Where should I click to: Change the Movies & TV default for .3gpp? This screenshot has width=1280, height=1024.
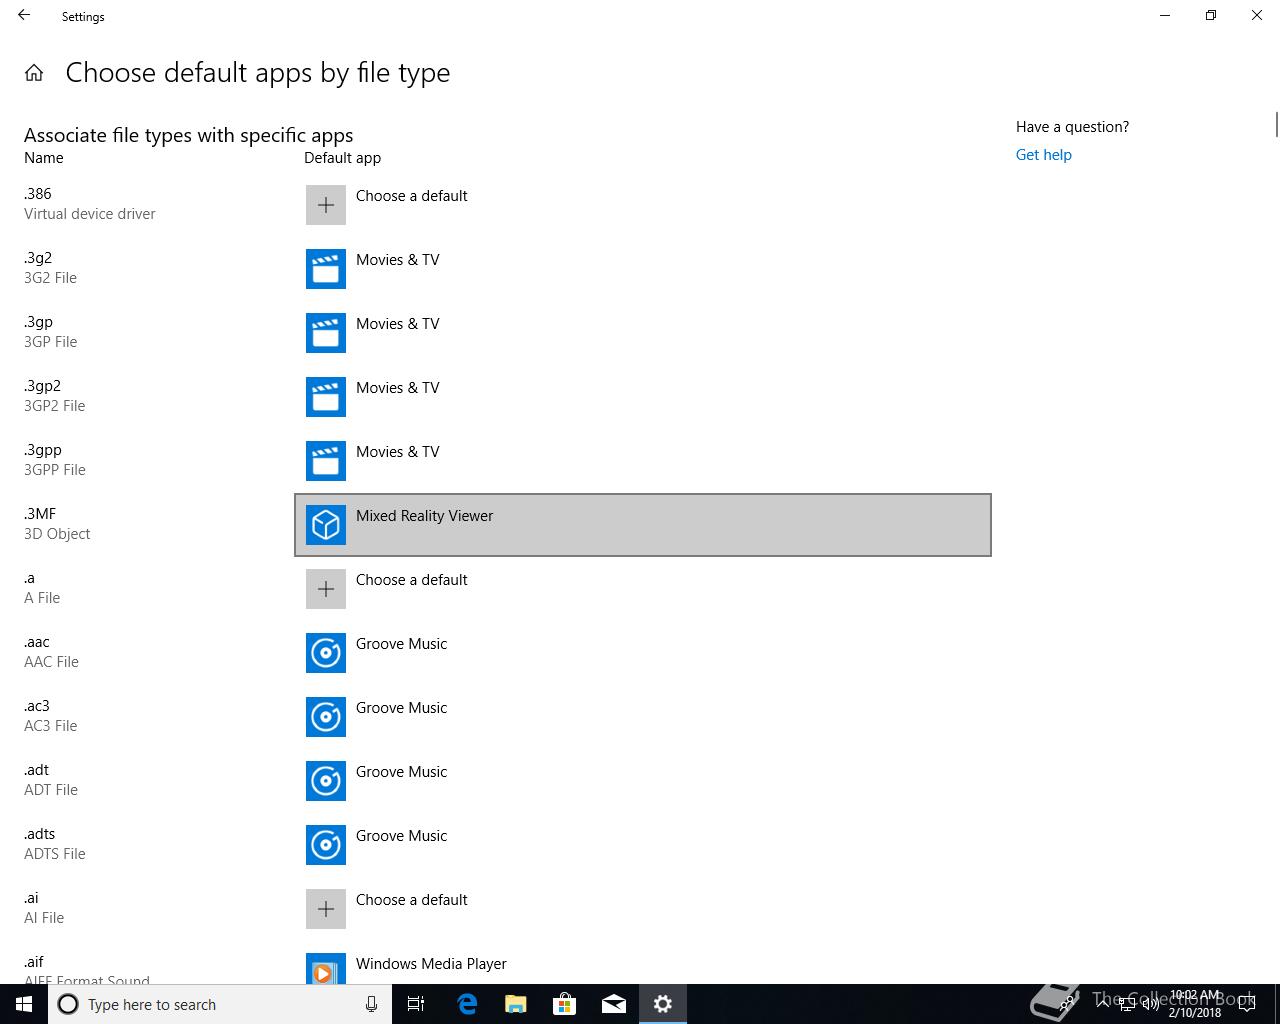[x=643, y=461]
